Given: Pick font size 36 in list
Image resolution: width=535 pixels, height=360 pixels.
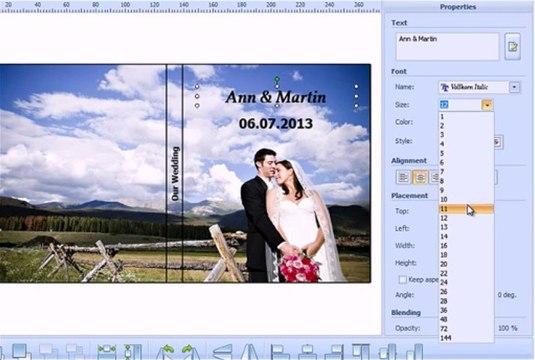Looking at the screenshot, I should tap(466, 310).
